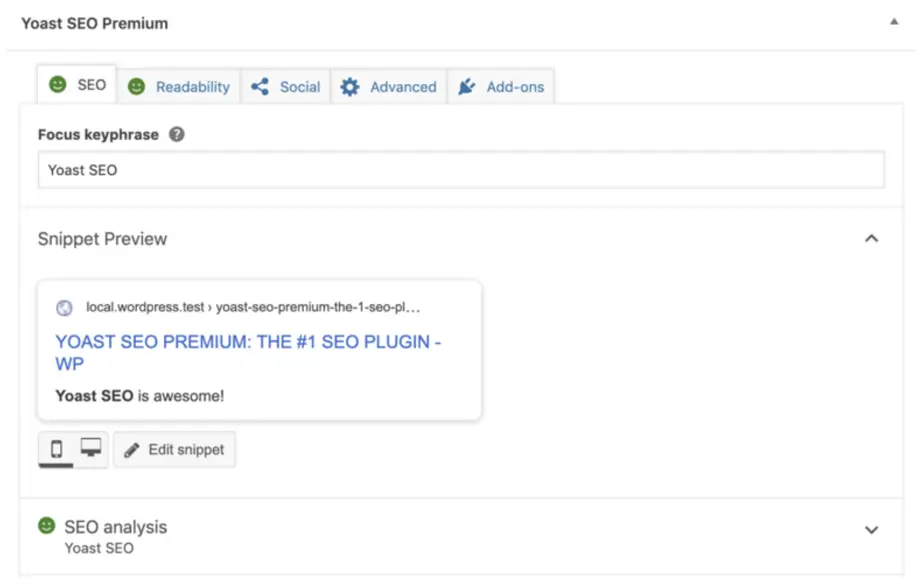The height and width of the screenshot is (585, 921).
Task: Collapse the Snippet Preview section chevron
Action: pyautogui.click(x=872, y=238)
